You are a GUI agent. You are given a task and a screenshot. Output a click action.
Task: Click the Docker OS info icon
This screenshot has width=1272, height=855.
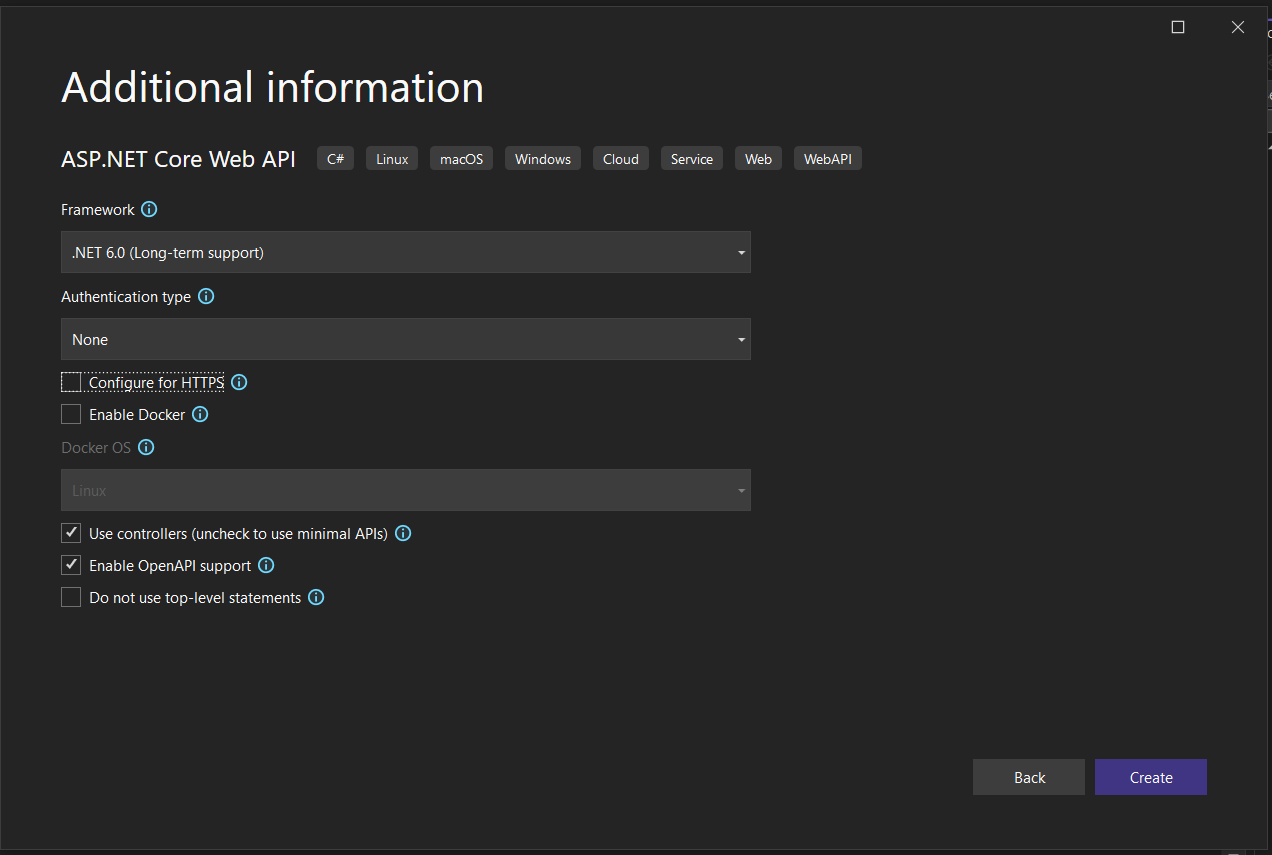click(146, 448)
